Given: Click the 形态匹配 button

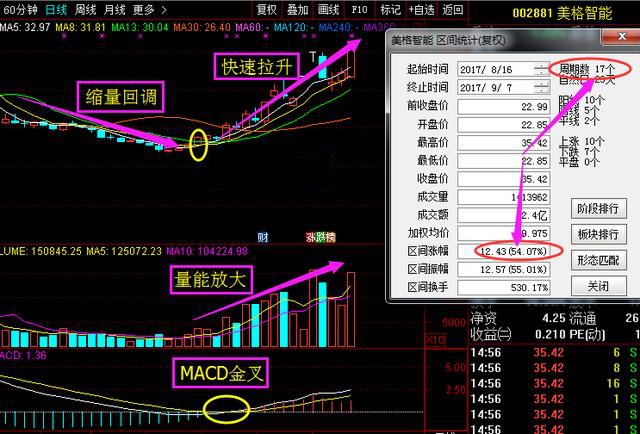Looking at the screenshot, I should click(598, 260).
